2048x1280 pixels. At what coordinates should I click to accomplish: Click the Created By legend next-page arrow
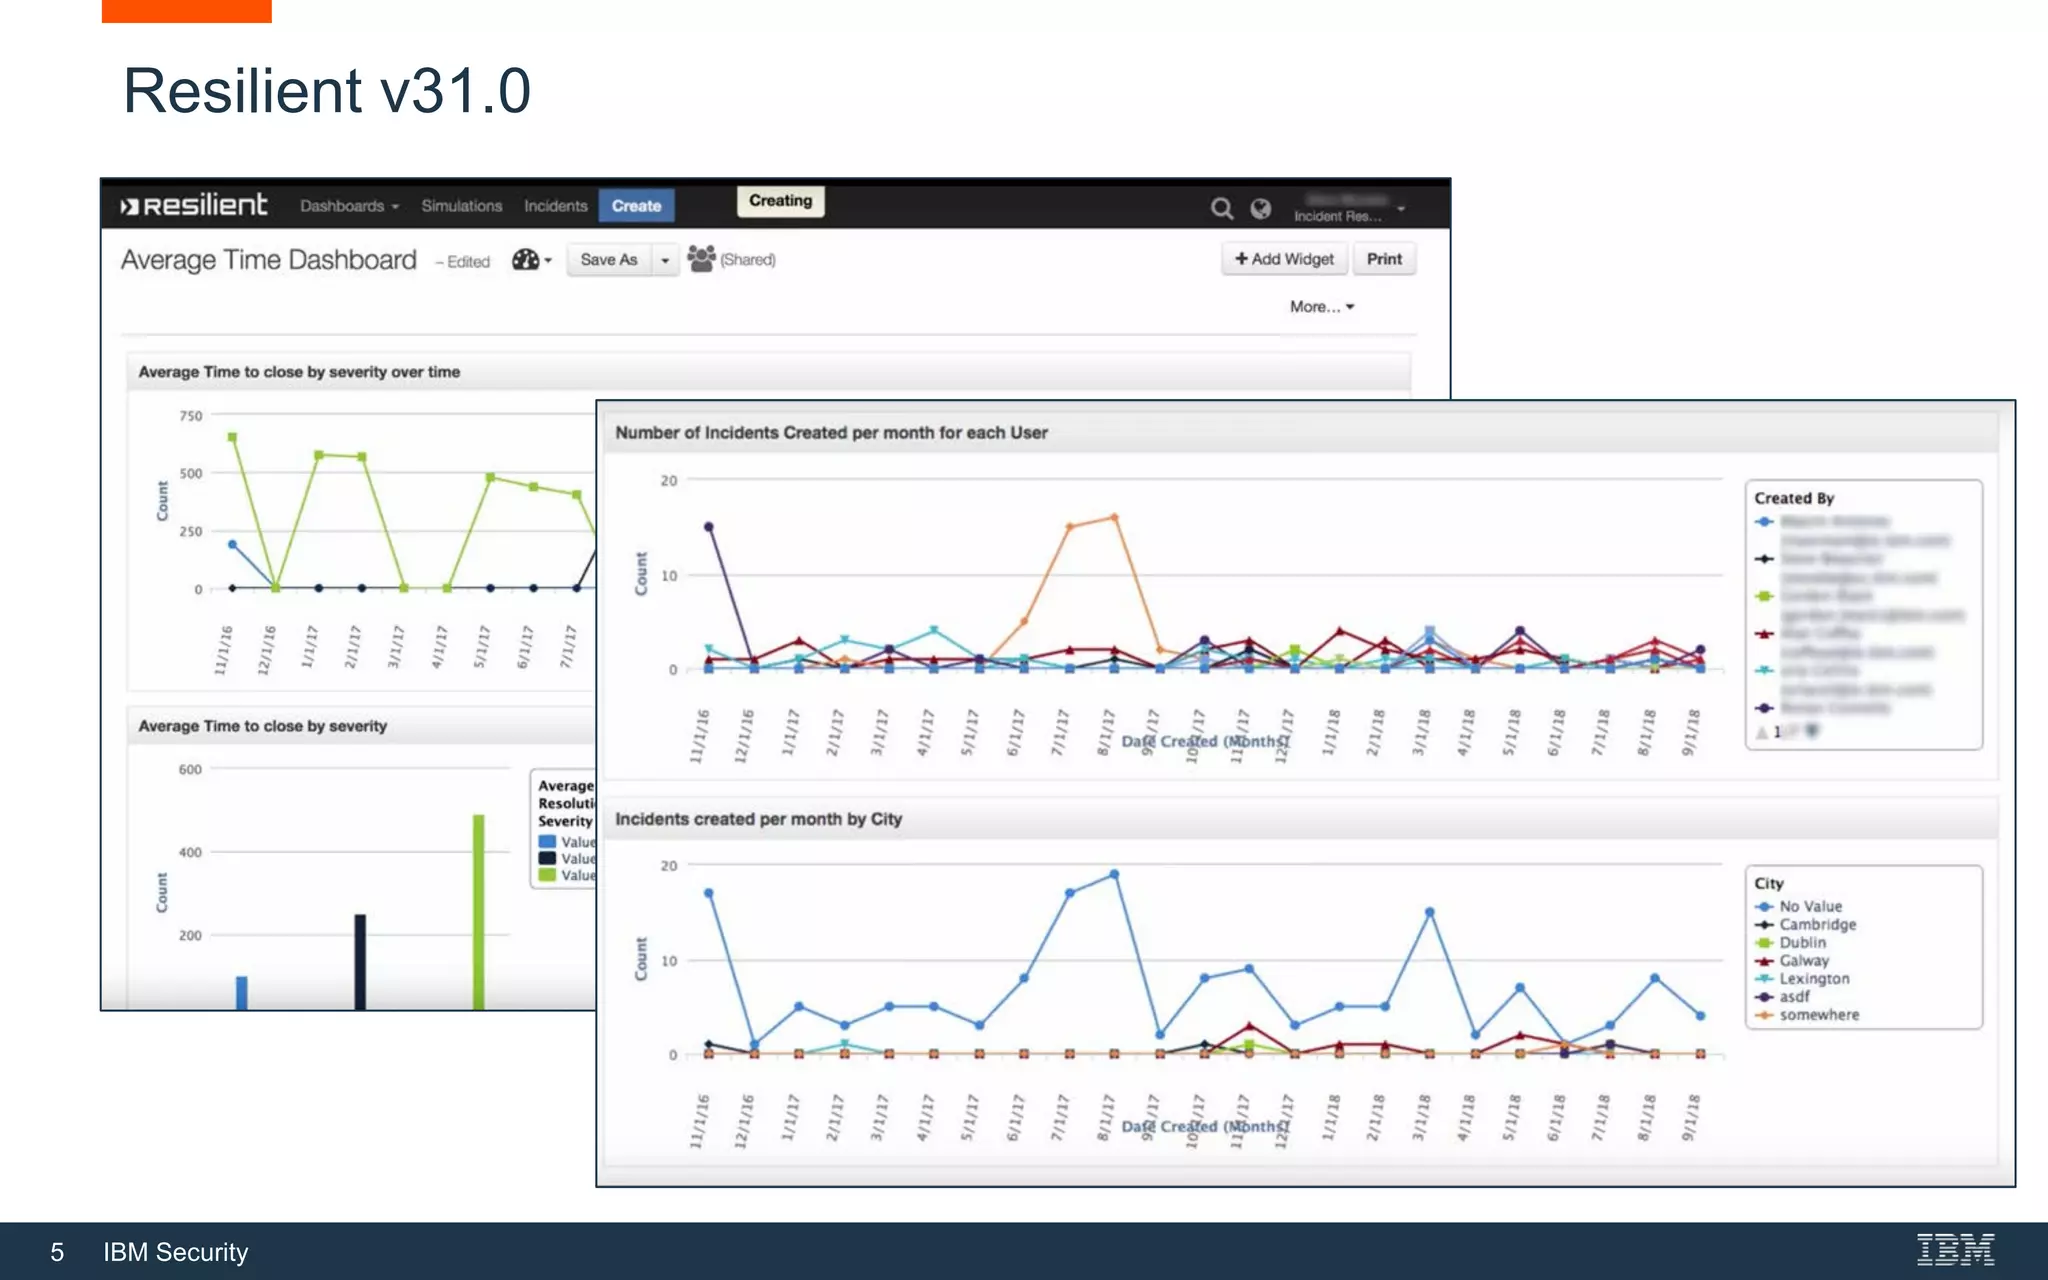click(1811, 731)
